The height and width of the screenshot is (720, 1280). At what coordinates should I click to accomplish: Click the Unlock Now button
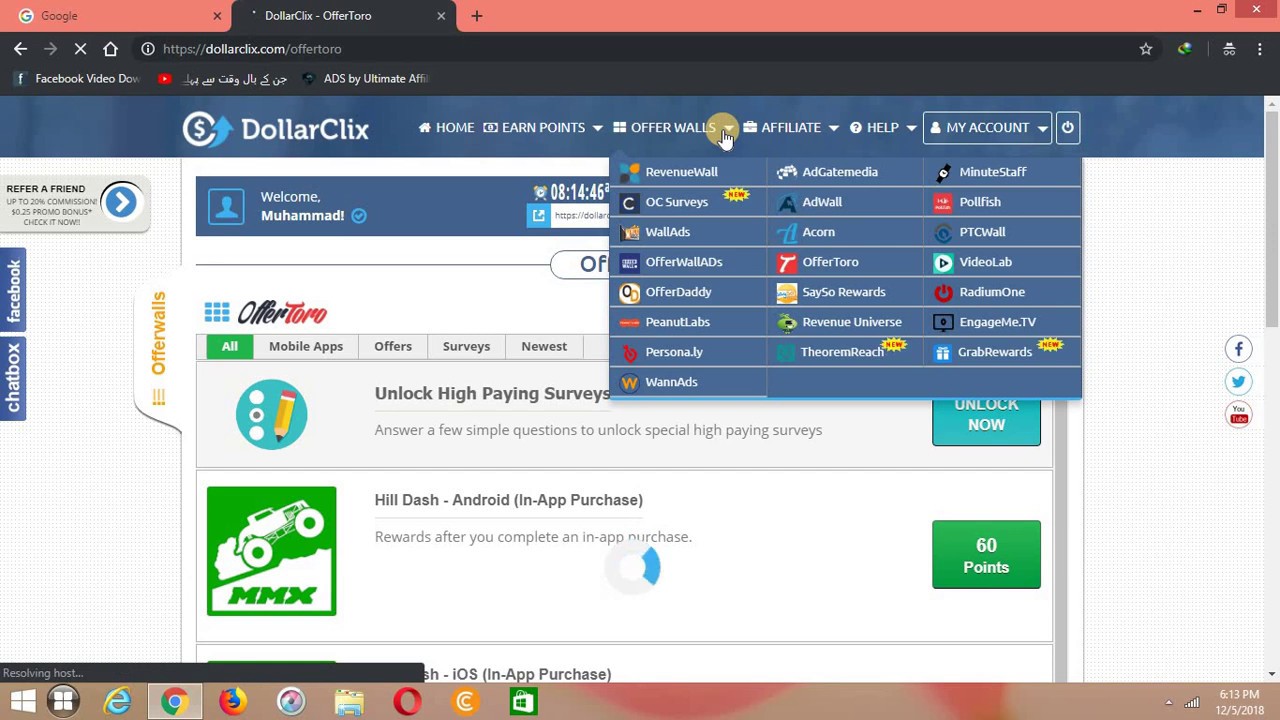pos(986,420)
